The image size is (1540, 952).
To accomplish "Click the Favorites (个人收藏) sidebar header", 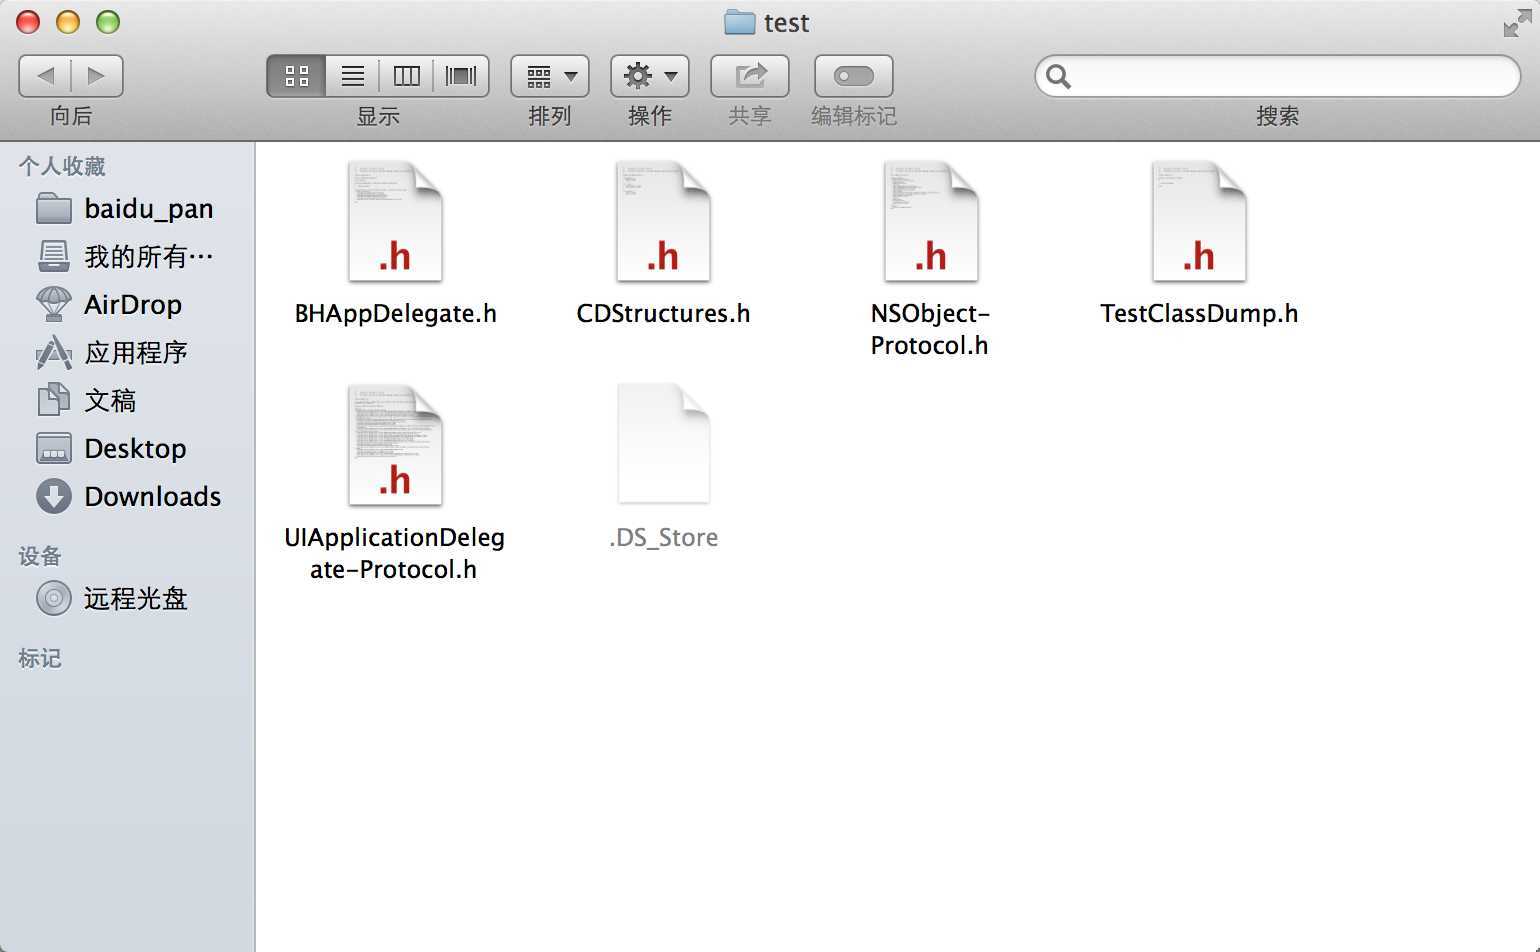I will point(62,166).
